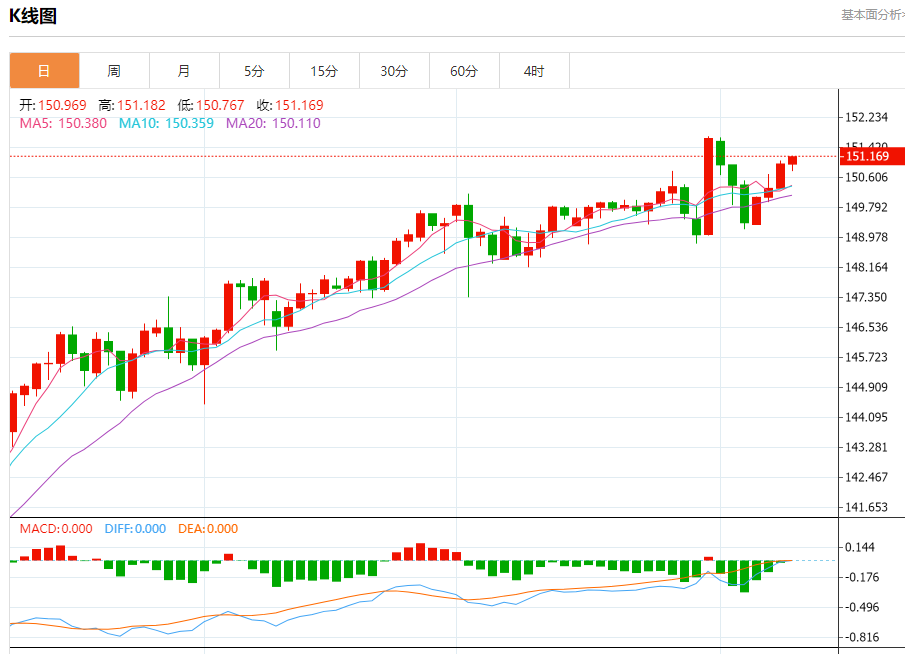This screenshot has width=905, height=654.
Task: Click the -0.816 MACD axis label
Action: click(x=862, y=637)
